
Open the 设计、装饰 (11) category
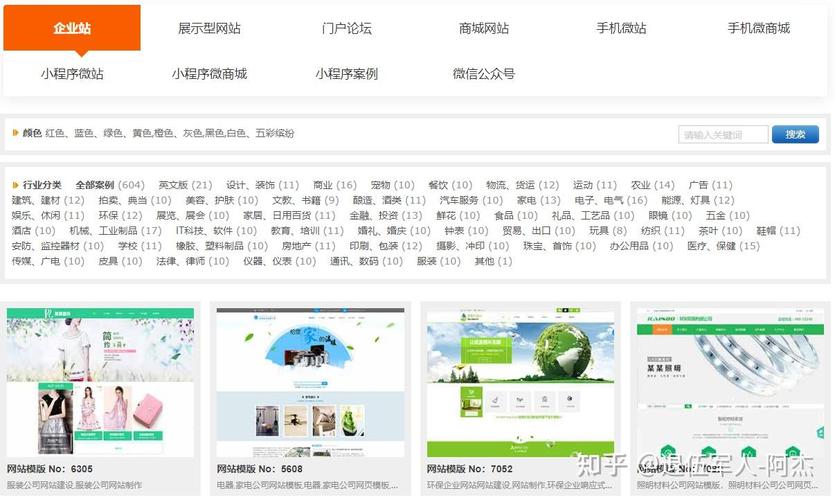[x=263, y=185]
